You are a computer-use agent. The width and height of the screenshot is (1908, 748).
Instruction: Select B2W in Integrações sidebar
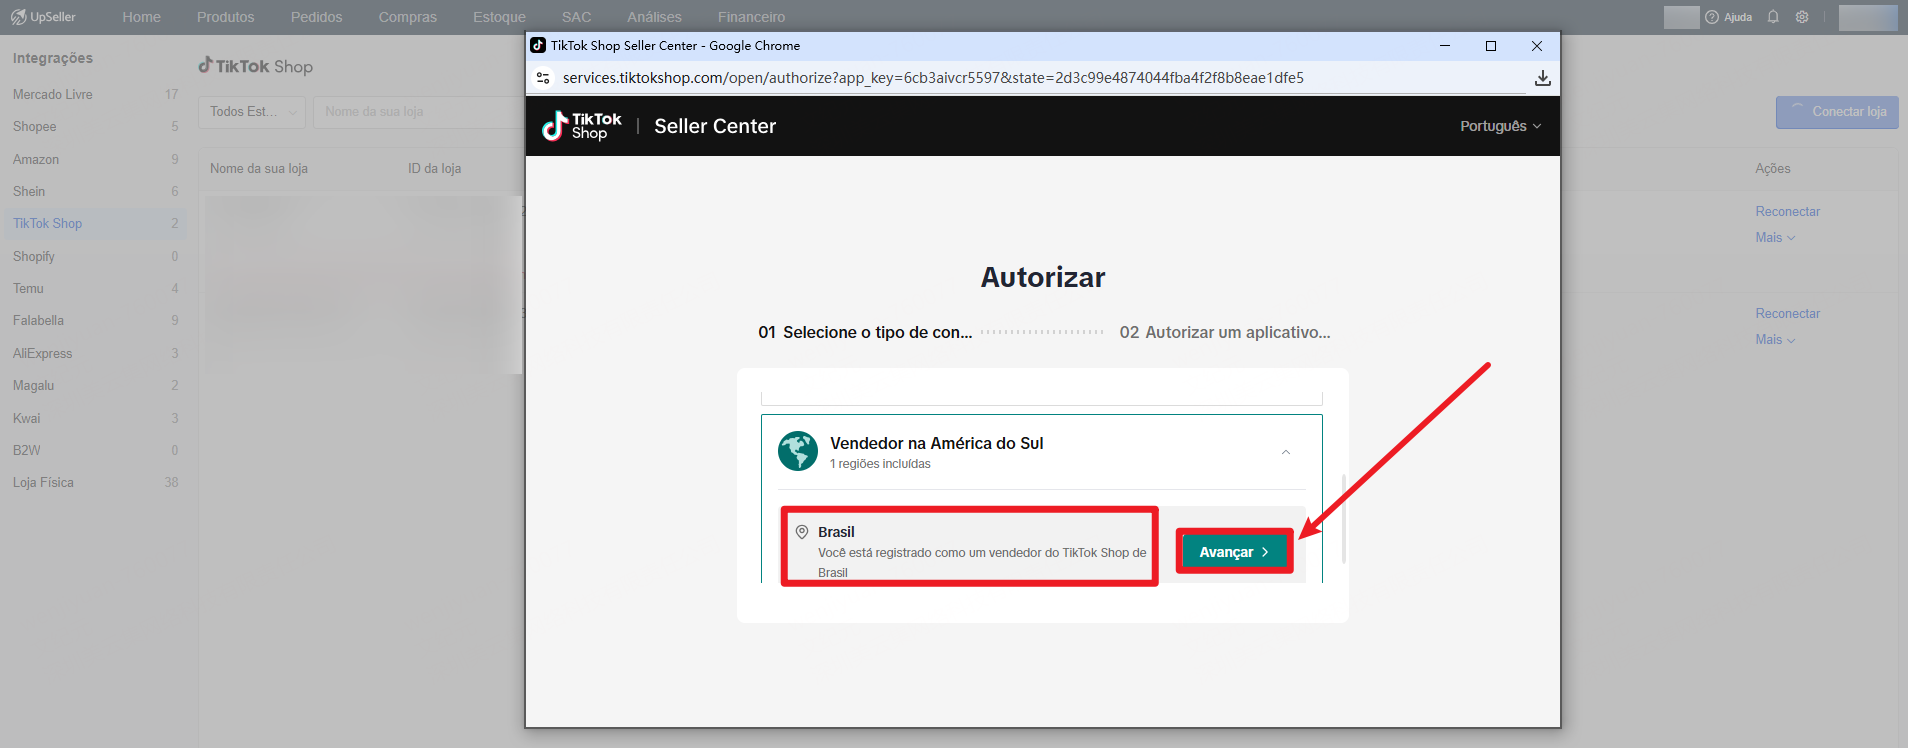[94, 450]
